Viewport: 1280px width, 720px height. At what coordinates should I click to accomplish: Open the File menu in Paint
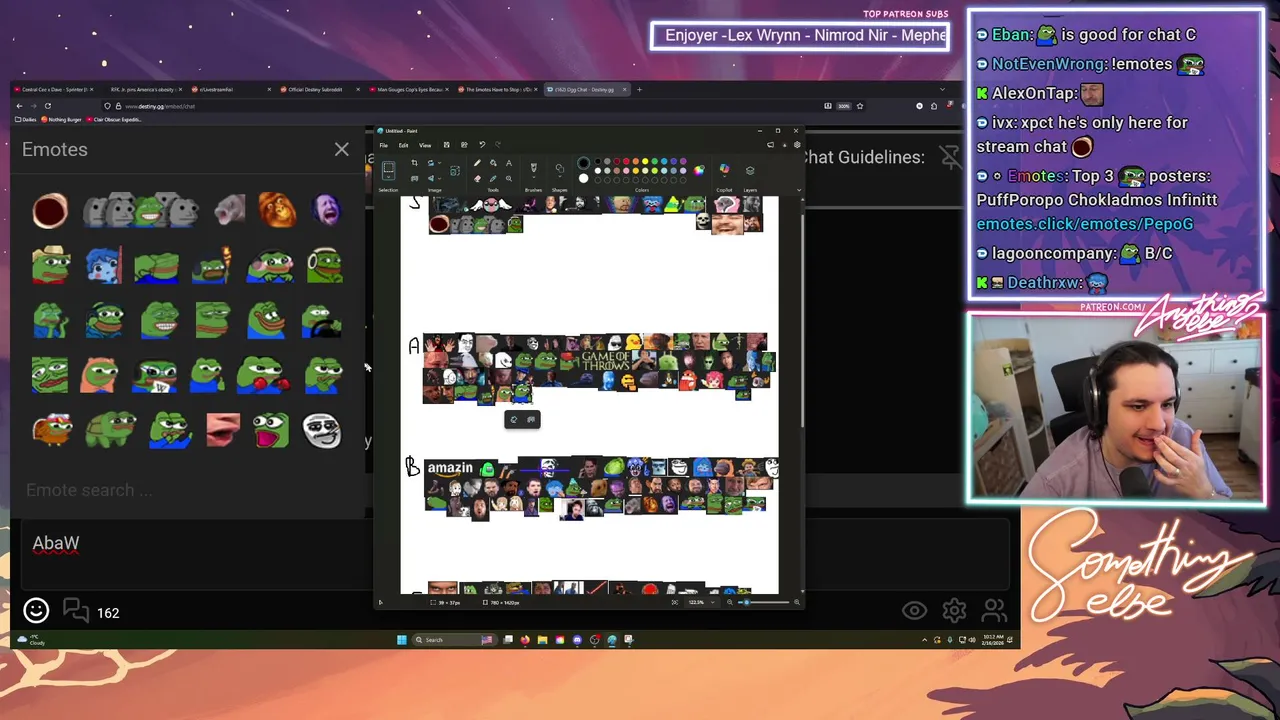(383, 145)
